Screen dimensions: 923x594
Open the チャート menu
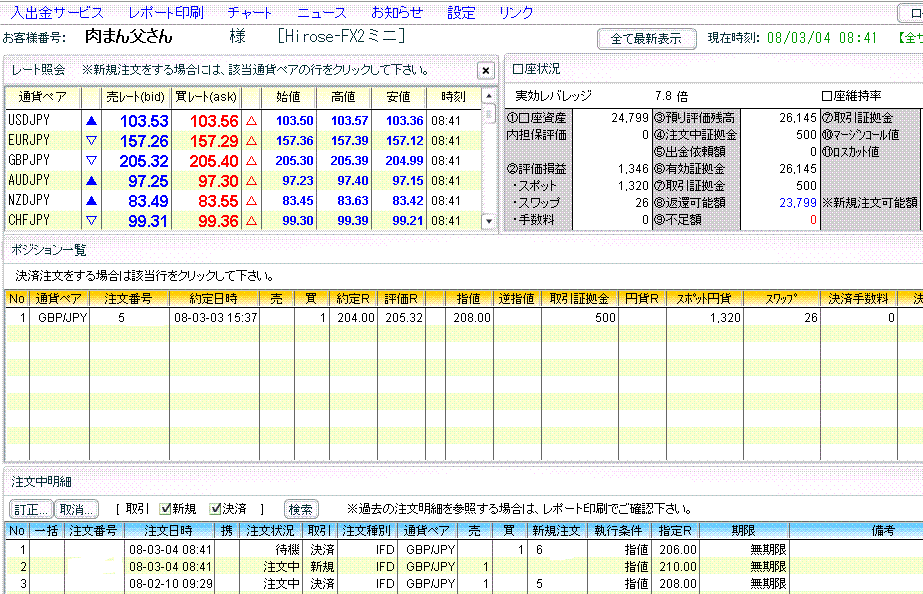(x=249, y=13)
